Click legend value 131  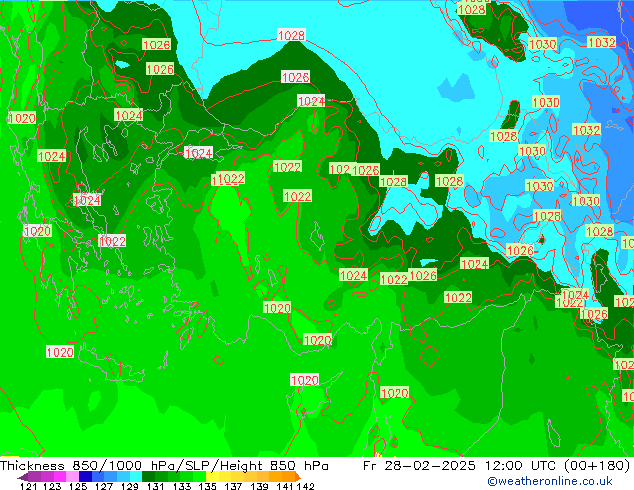[x=156, y=486]
